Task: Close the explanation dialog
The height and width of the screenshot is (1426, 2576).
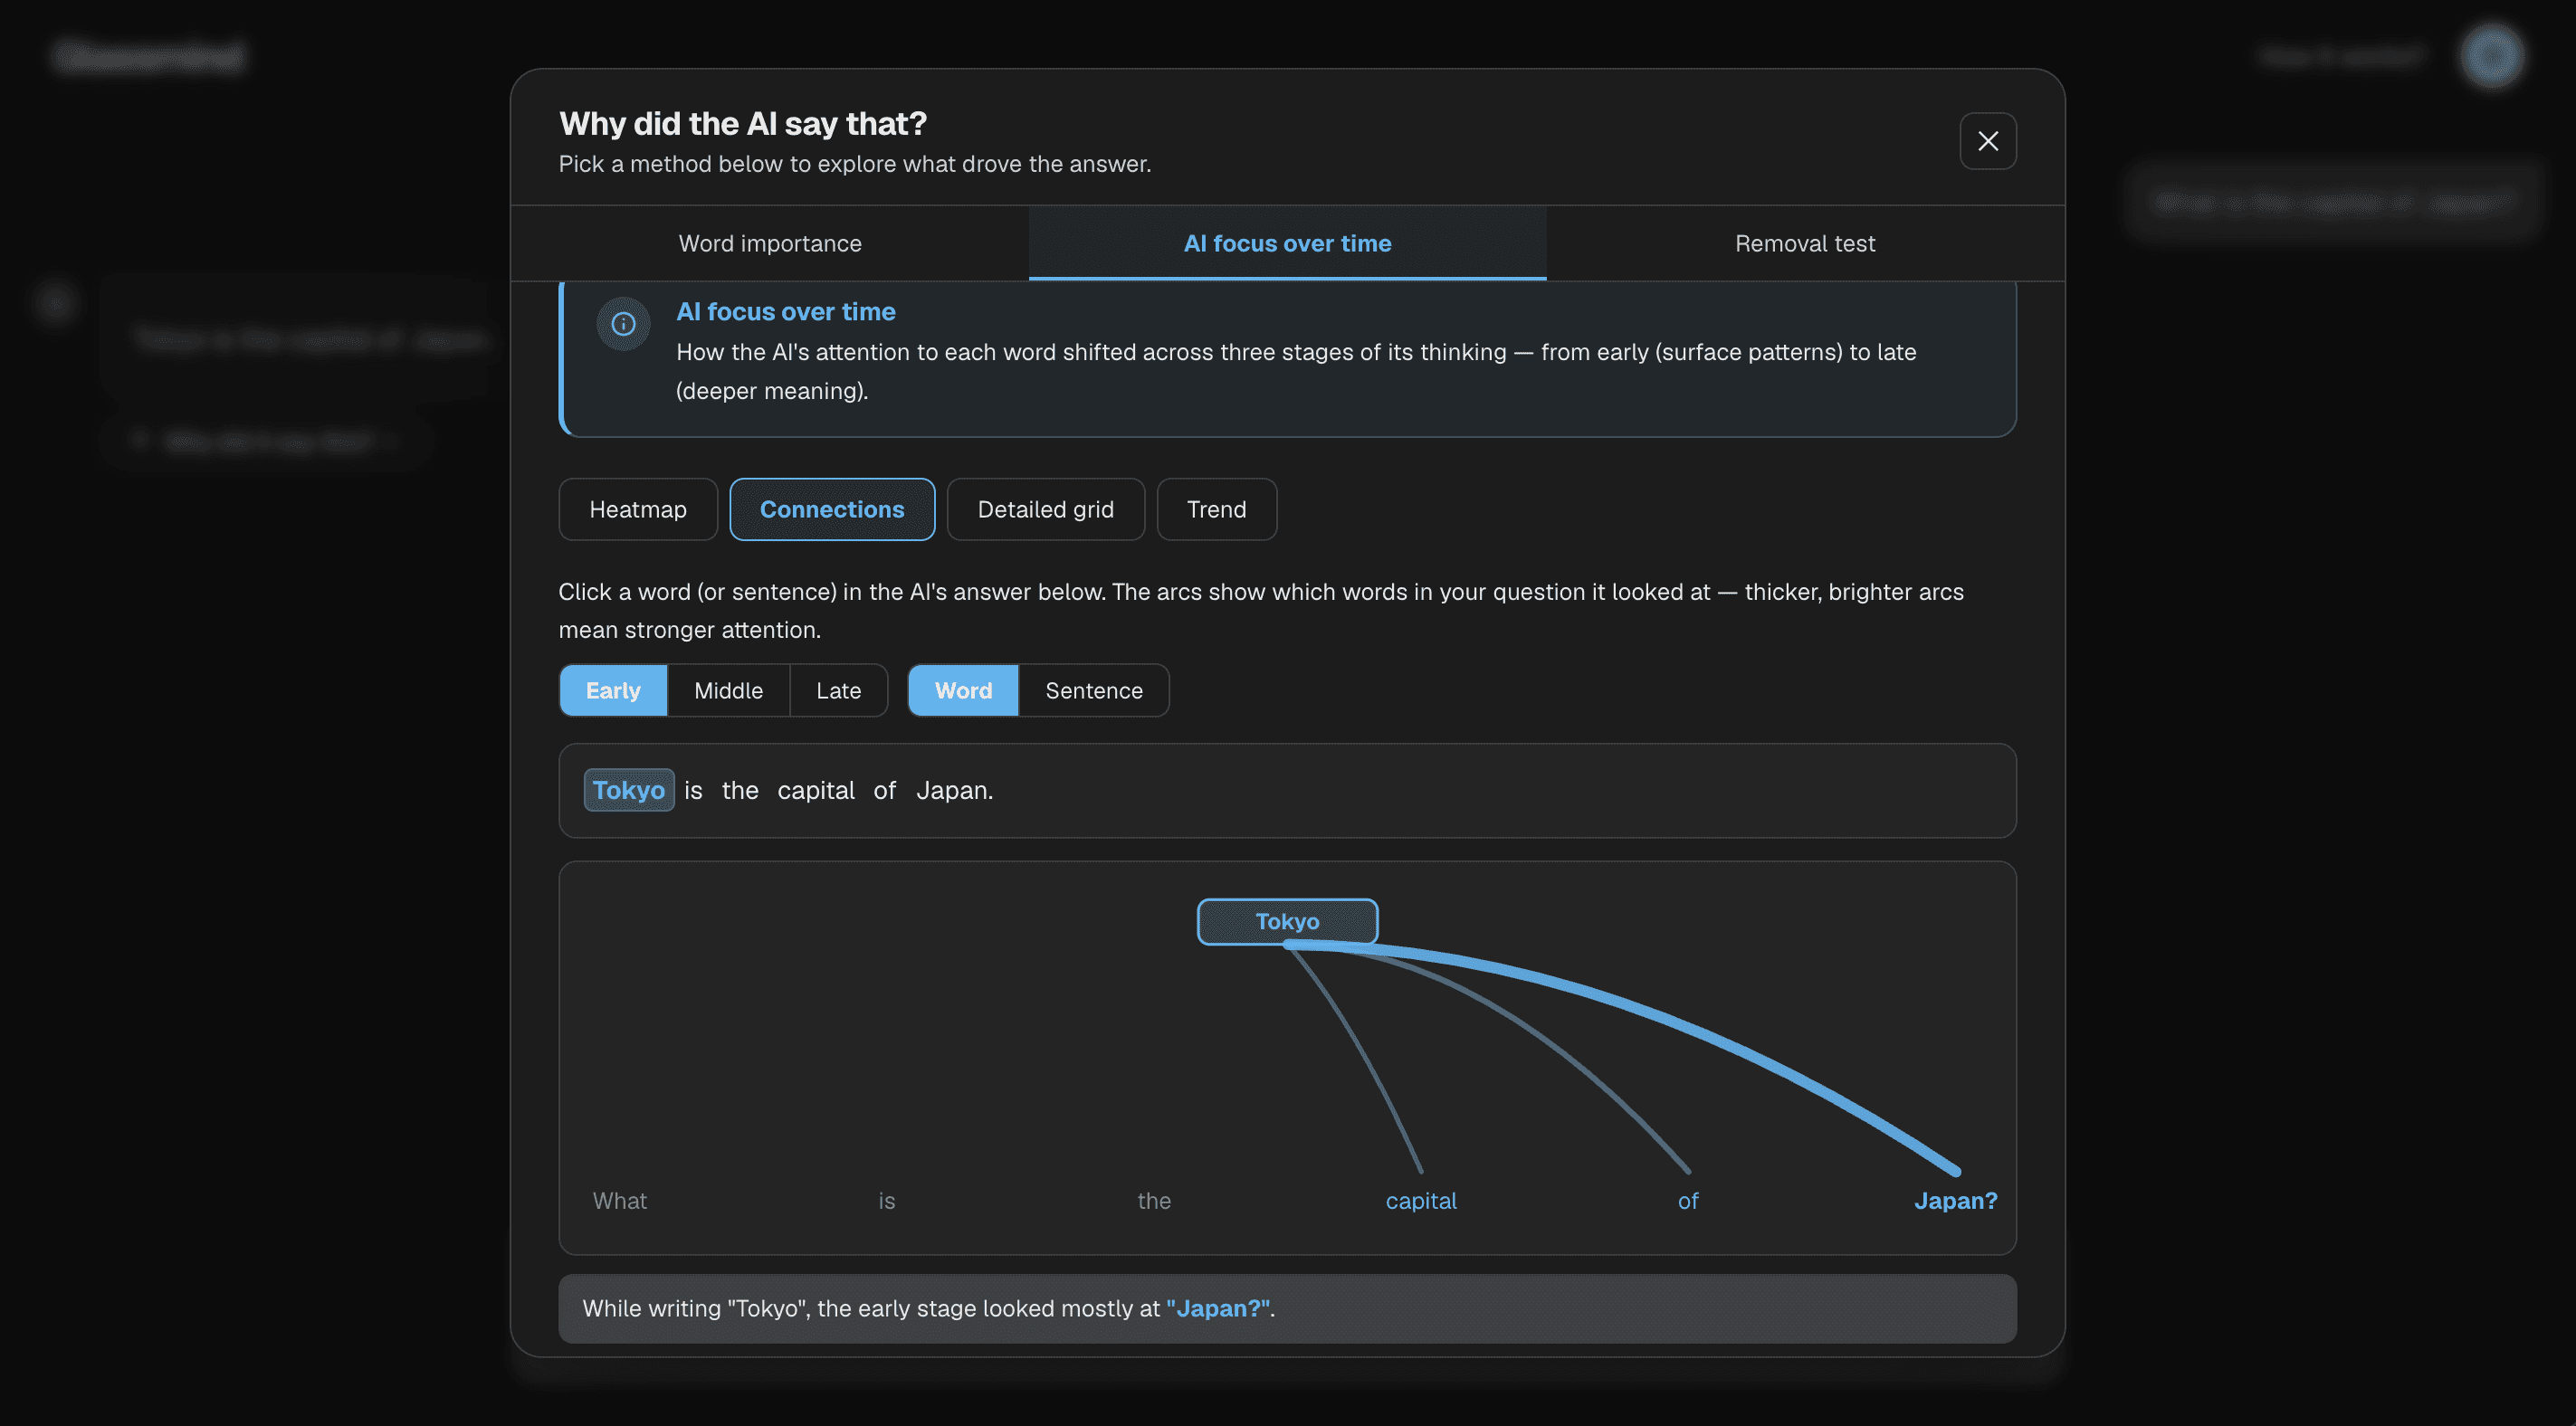Action: point(1987,141)
